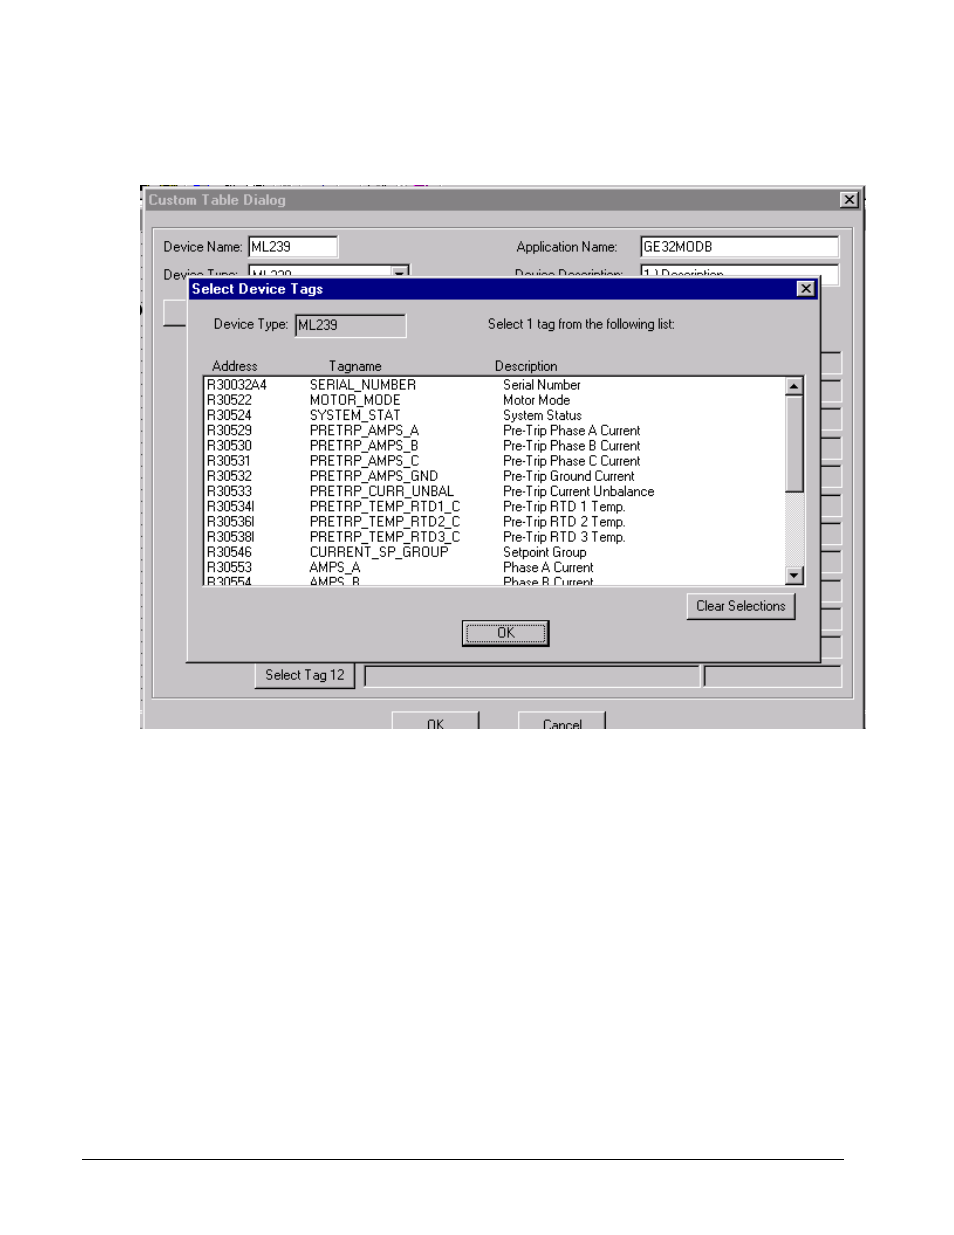Select the PRETRP_CURR_UNBAL tag row
Screen dimensions: 954x1235
pos(494,491)
